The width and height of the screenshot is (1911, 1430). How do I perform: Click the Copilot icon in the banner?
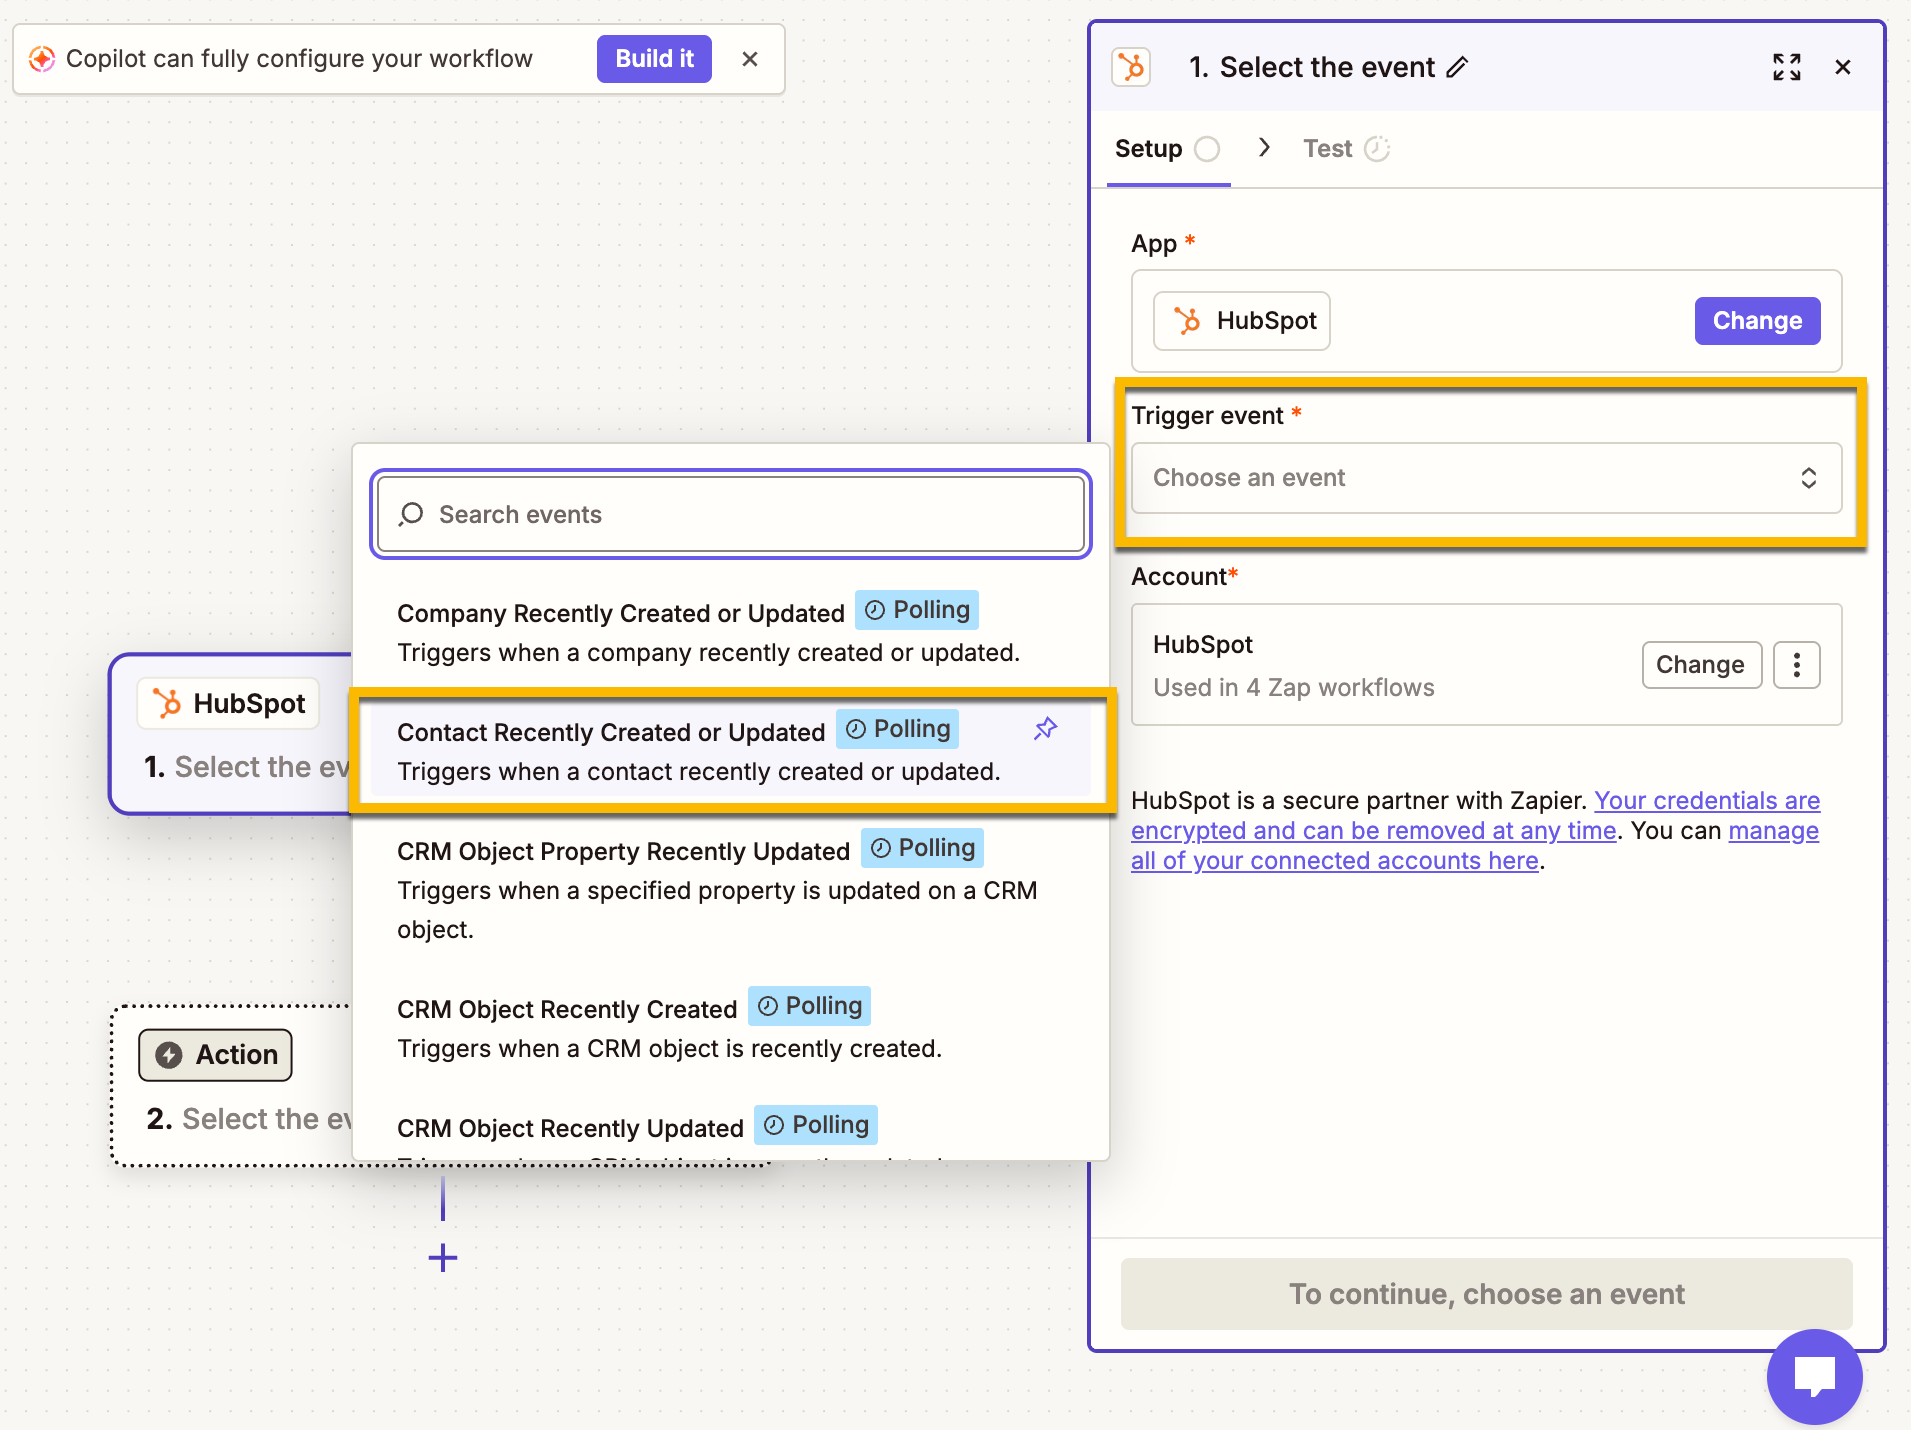42,59
